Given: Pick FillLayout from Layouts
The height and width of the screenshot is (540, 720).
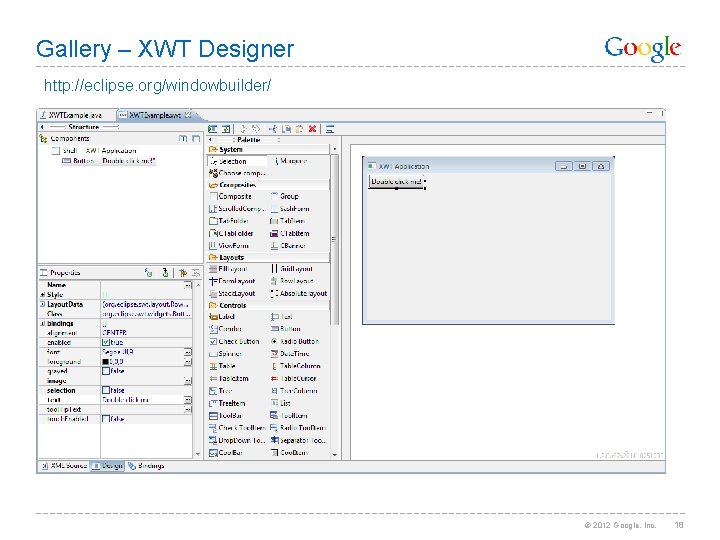Looking at the screenshot, I should (x=228, y=269).
